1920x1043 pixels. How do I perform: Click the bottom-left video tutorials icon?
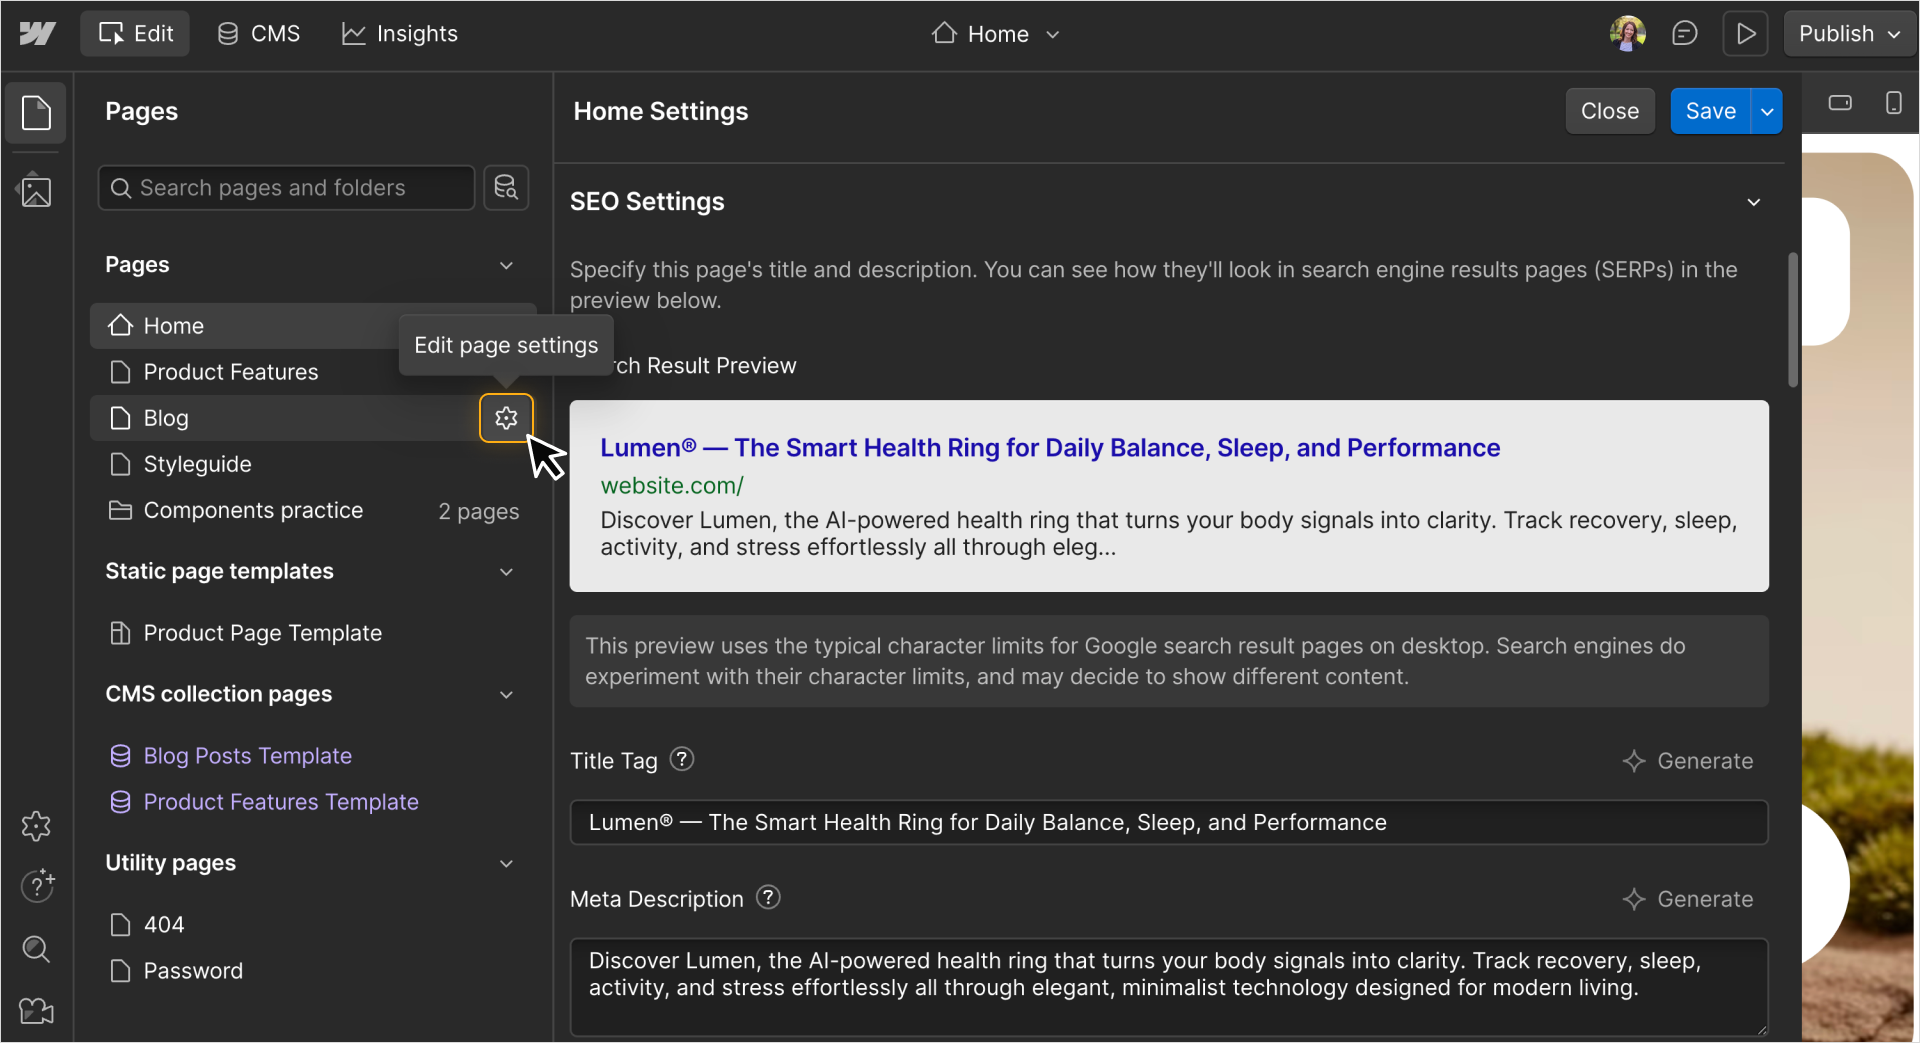point(36,1011)
